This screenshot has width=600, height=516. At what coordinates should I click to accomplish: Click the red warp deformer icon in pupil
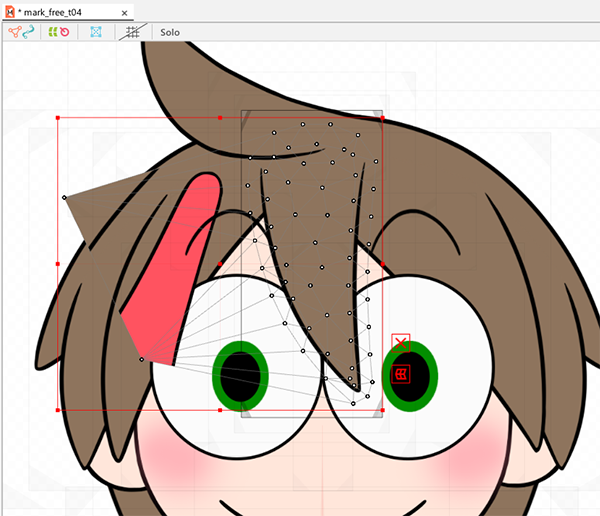401,374
